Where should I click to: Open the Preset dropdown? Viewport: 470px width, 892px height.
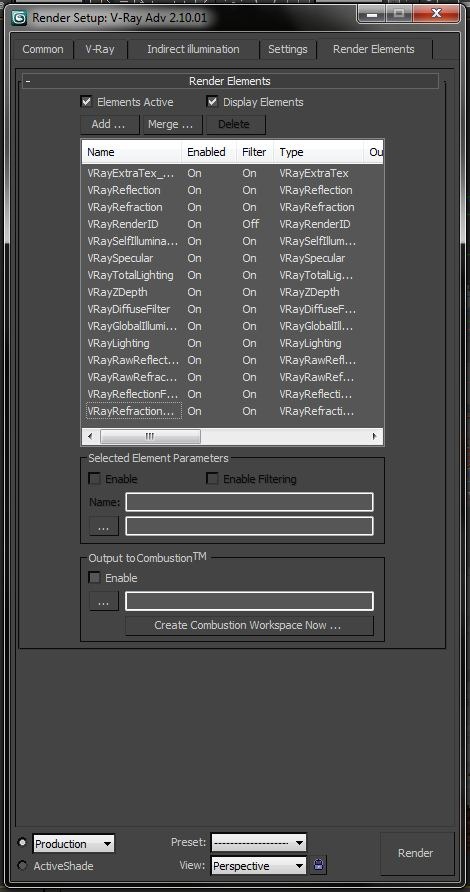pos(259,842)
